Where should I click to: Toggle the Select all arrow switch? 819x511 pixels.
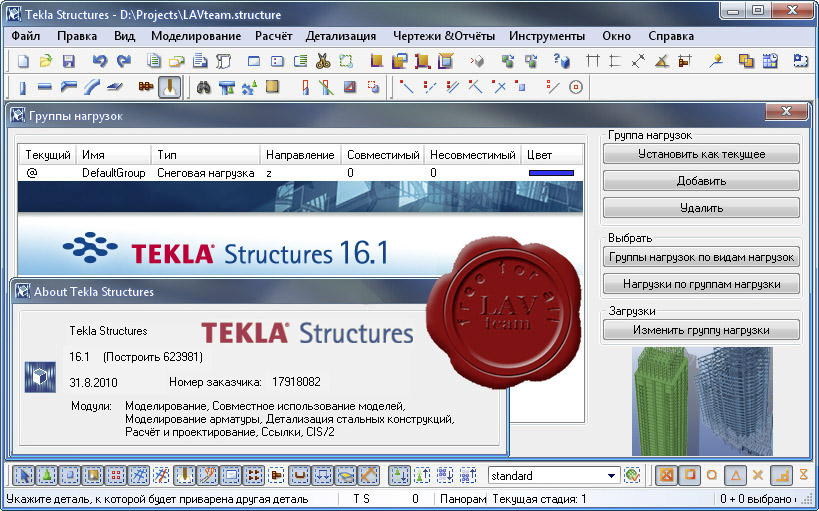coord(24,475)
